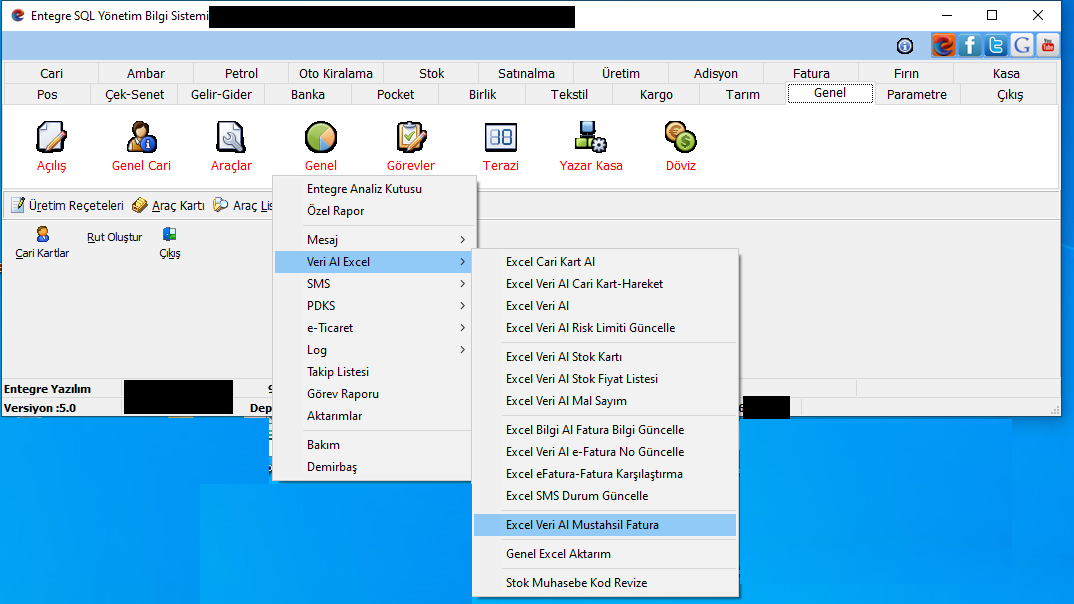Switch to the Petrol tab

[x=241, y=73]
